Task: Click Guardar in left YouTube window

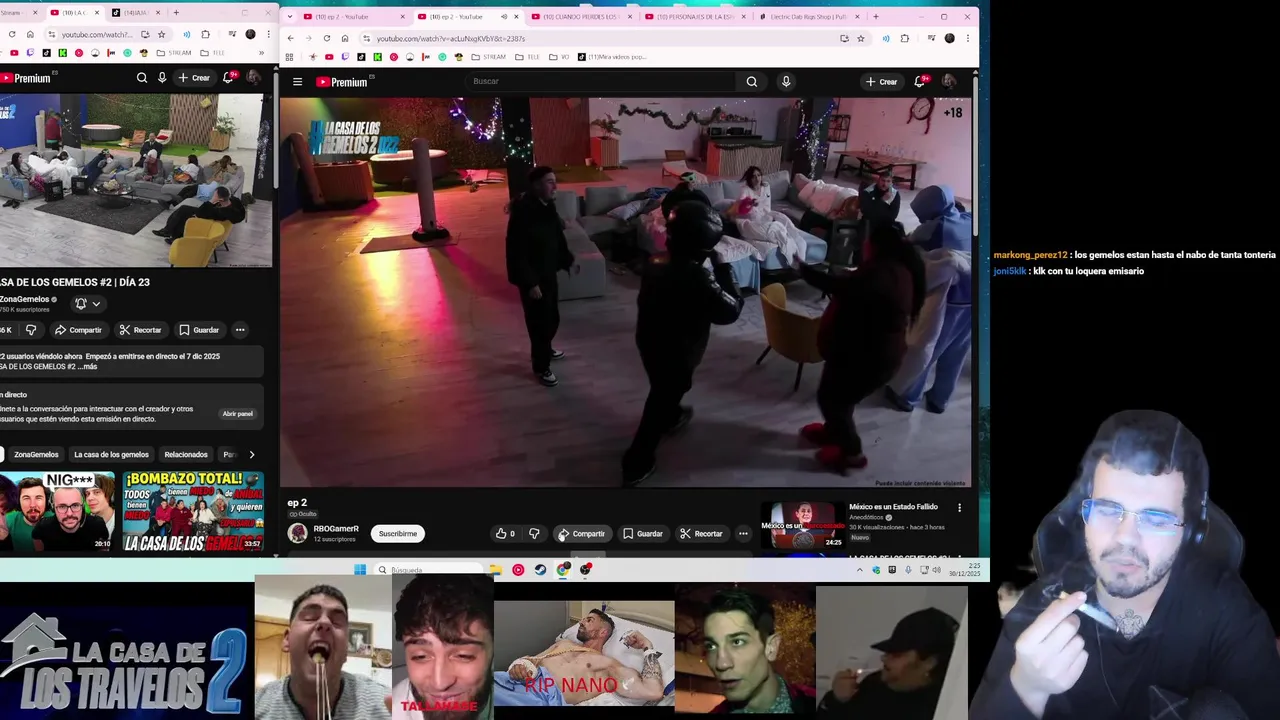Action: [x=199, y=330]
